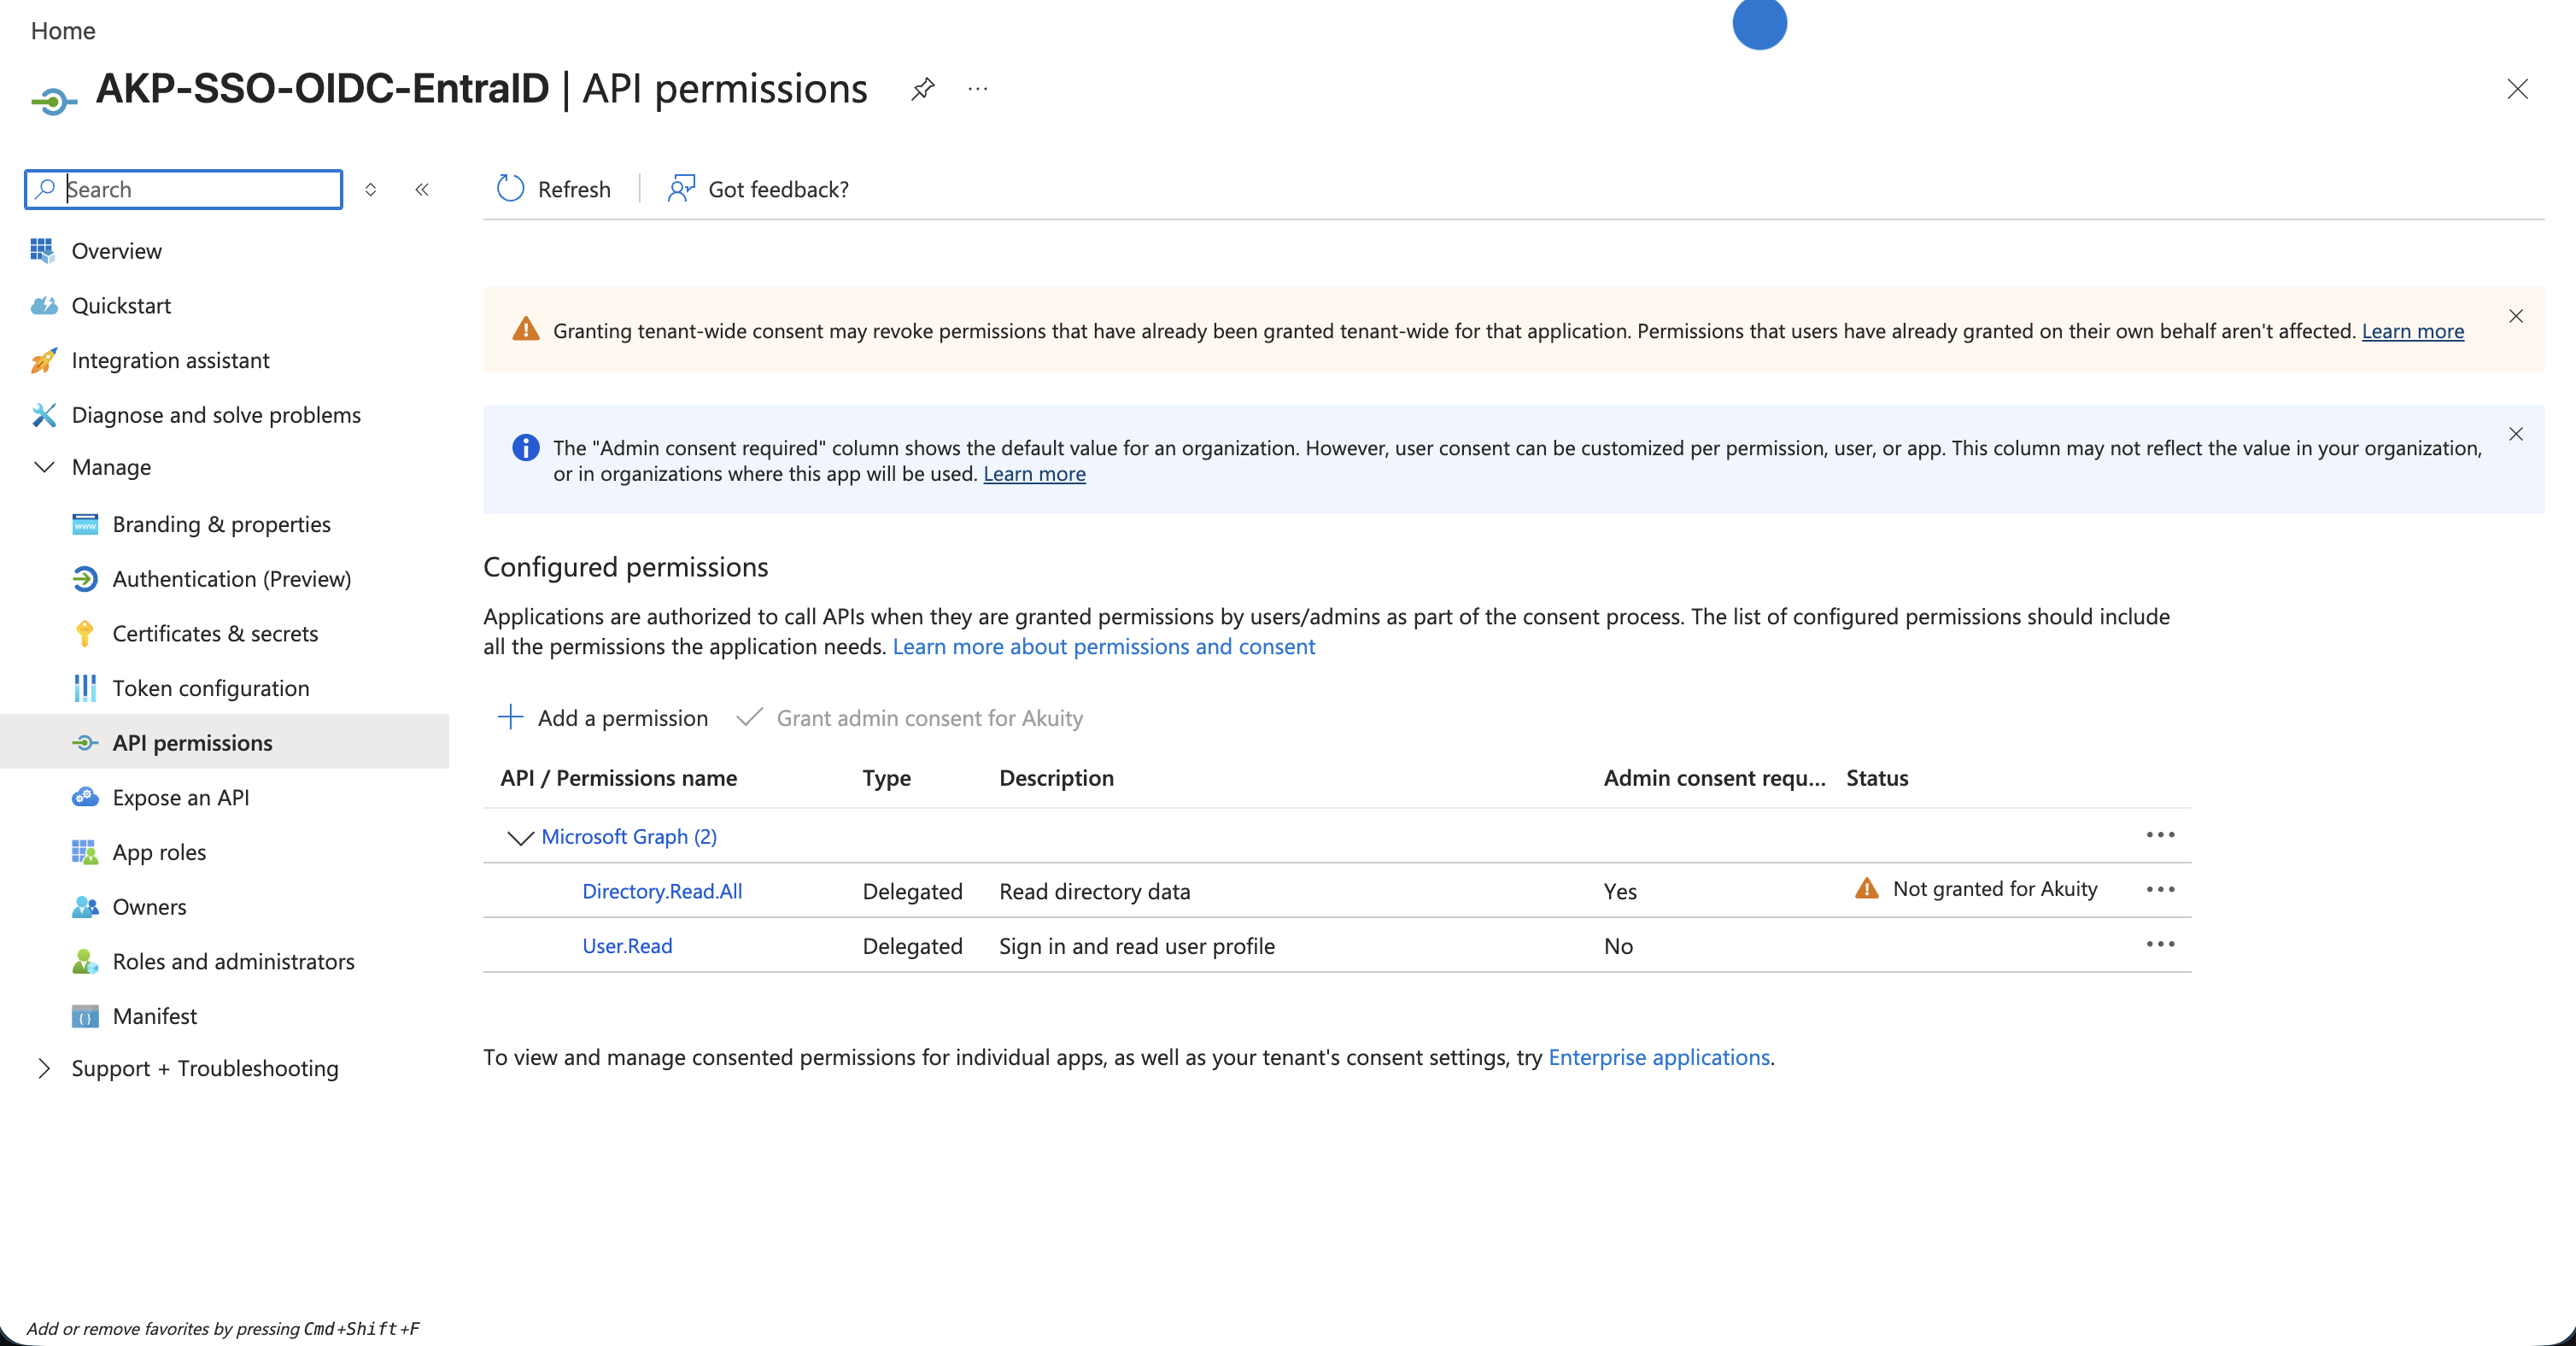Close the API permissions blade

tap(2517, 89)
